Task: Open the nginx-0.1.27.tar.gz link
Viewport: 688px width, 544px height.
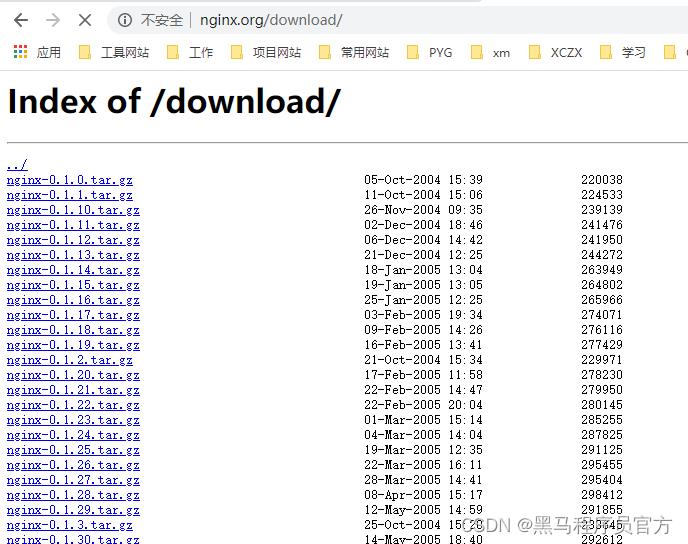Action: coord(73,480)
